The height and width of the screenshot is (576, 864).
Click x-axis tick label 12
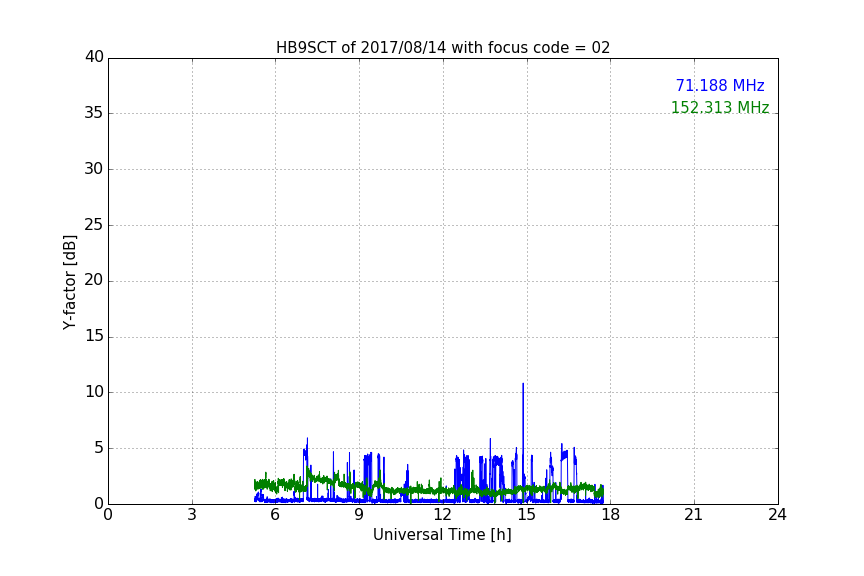(x=442, y=515)
